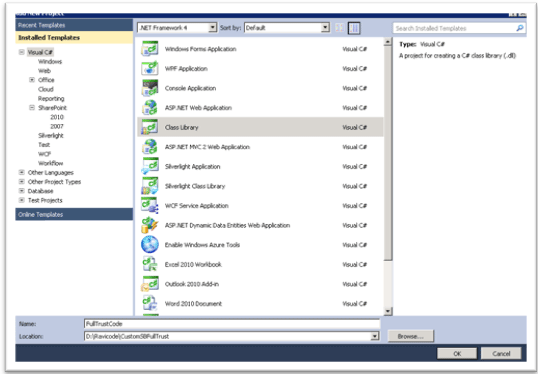
Task: Click 'Word 2010 Document' text
Action: [x=193, y=303]
